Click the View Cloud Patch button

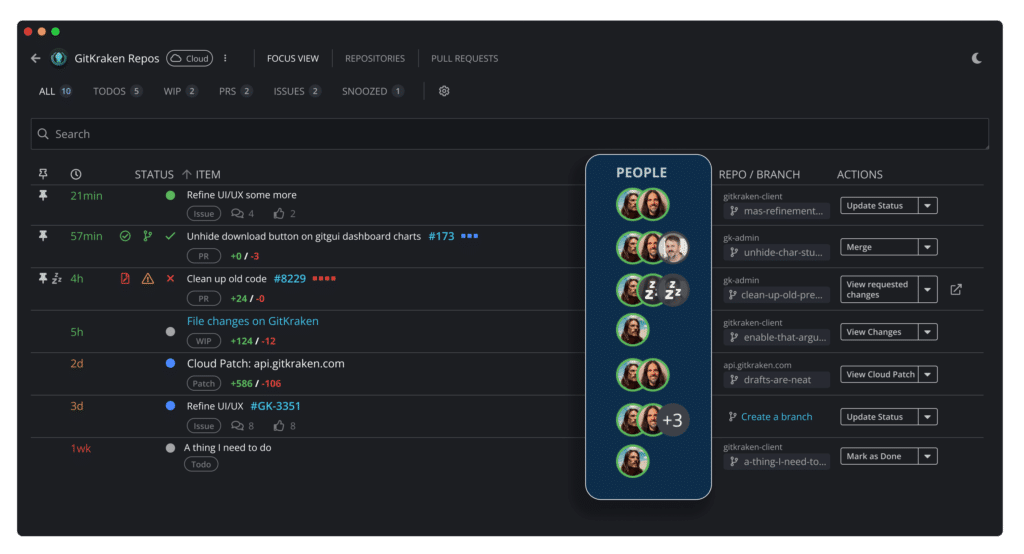[879, 374]
